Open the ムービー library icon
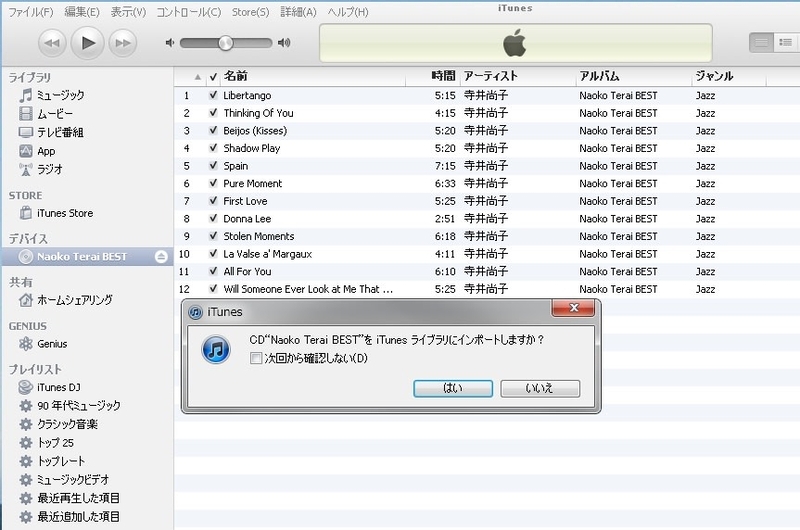The height and width of the screenshot is (530, 800). pos(26,113)
